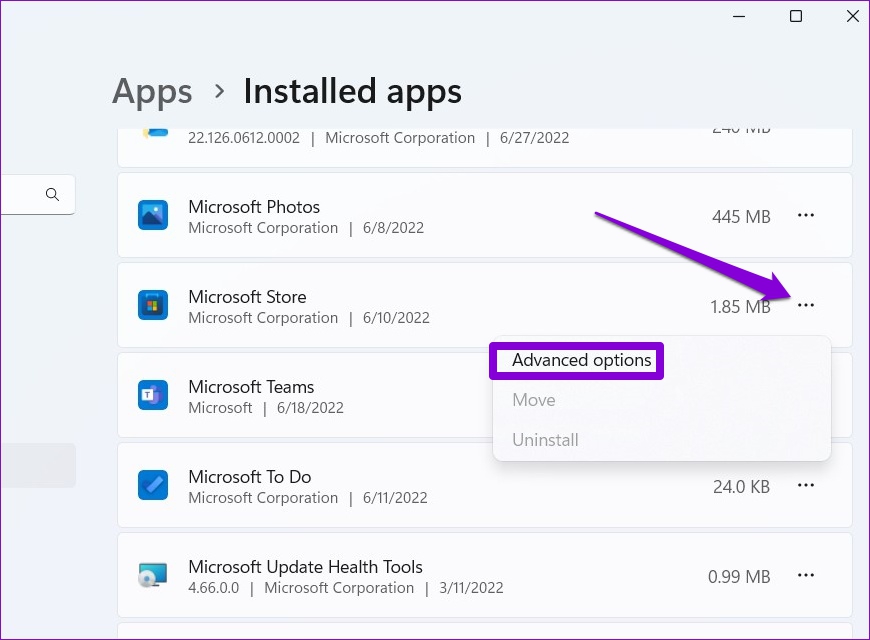Image resolution: width=870 pixels, height=640 pixels.
Task: Click the 24.0 KB size value
Action: click(x=741, y=486)
